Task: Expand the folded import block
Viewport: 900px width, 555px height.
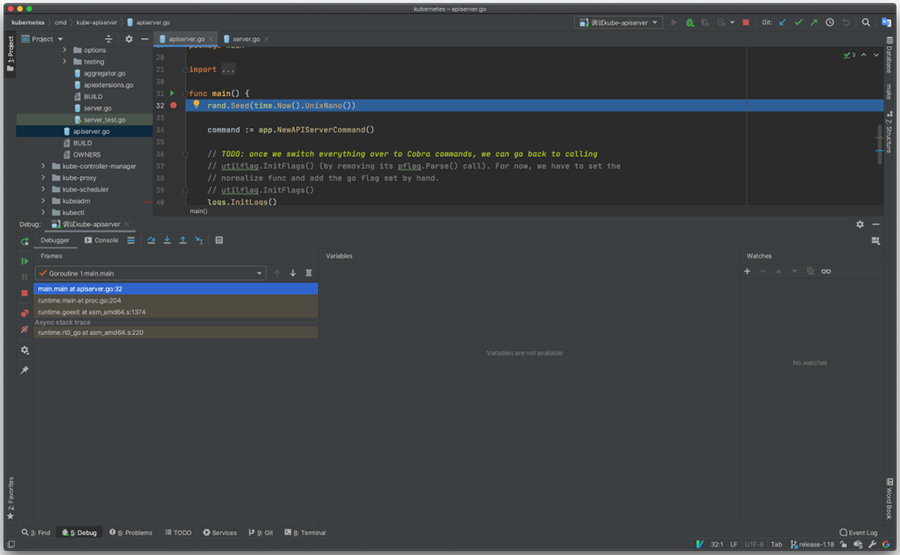Action: pos(226,69)
